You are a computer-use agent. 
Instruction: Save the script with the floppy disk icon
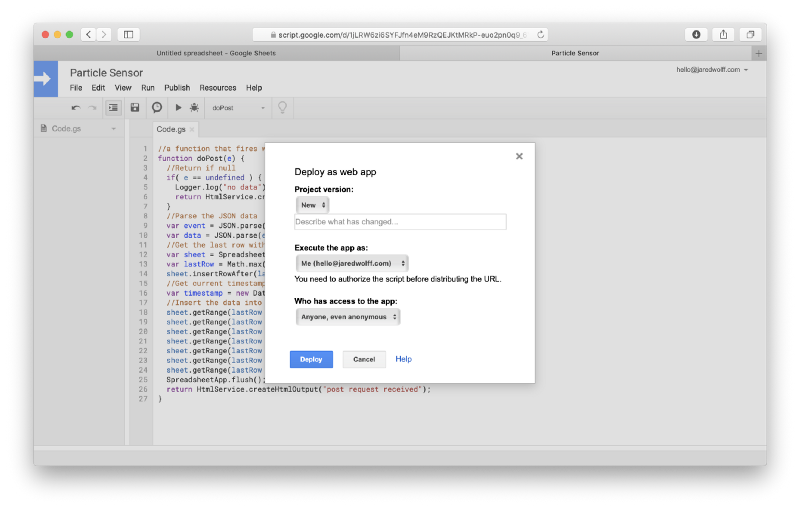coord(135,108)
